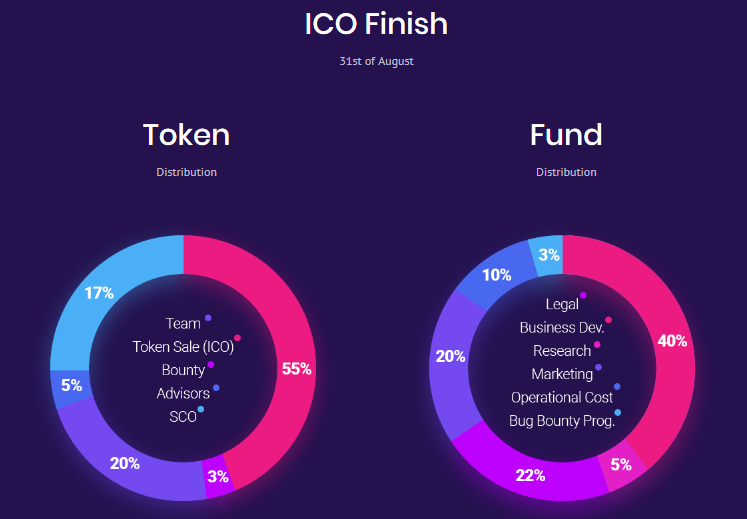
Task: Click the purple dot beside Team legend
Action: (x=208, y=318)
